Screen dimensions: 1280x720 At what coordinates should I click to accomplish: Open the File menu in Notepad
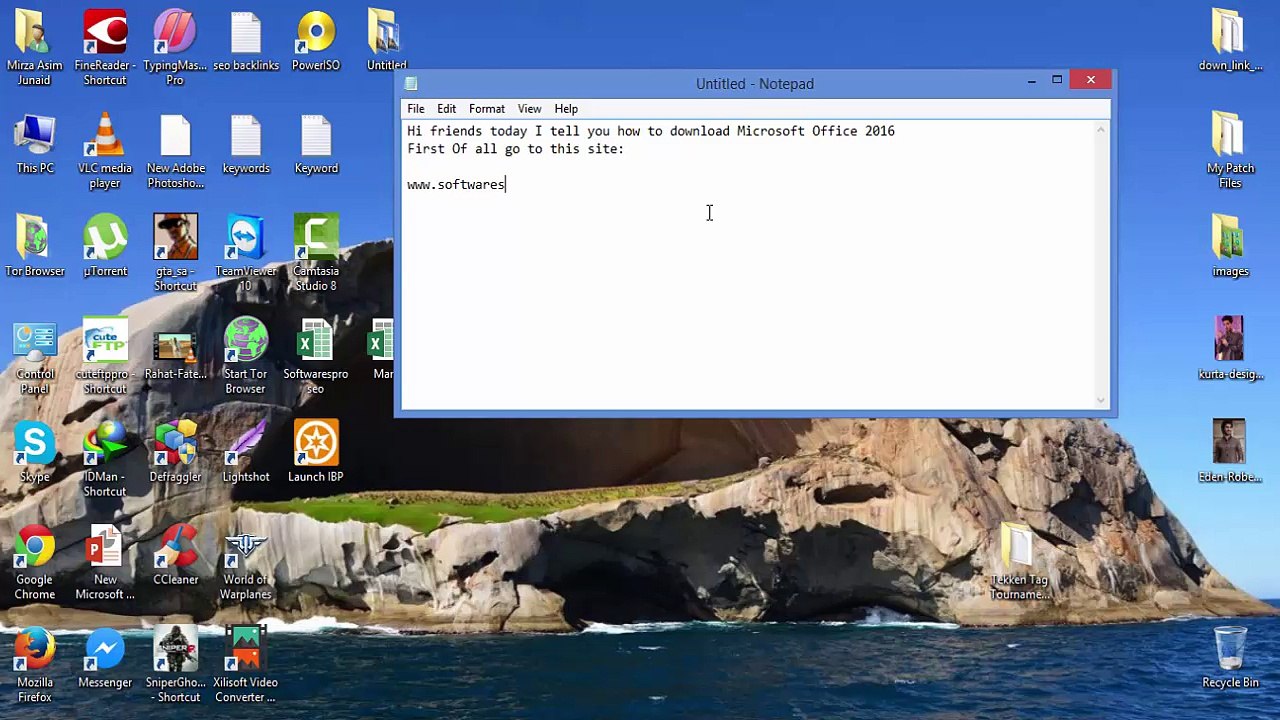pyautogui.click(x=416, y=109)
